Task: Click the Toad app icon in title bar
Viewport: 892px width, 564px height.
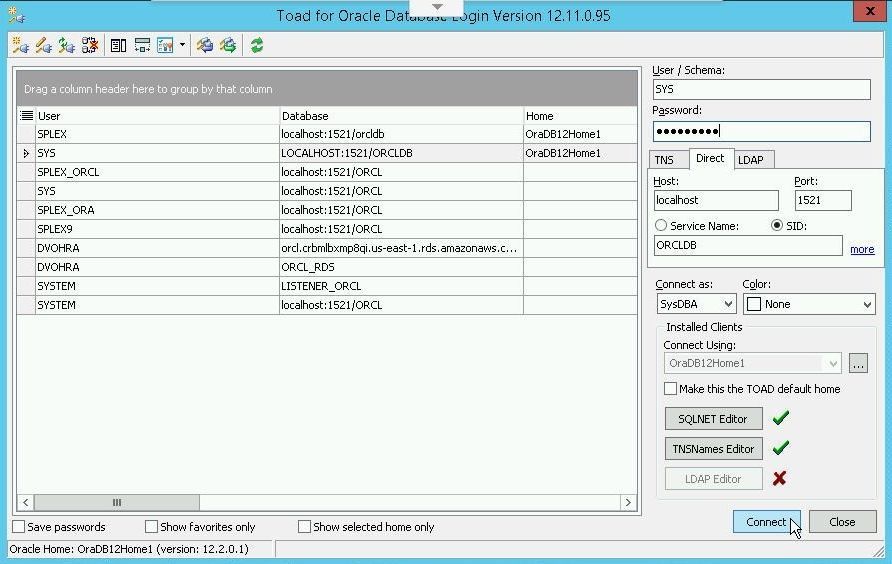Action: pos(16,15)
